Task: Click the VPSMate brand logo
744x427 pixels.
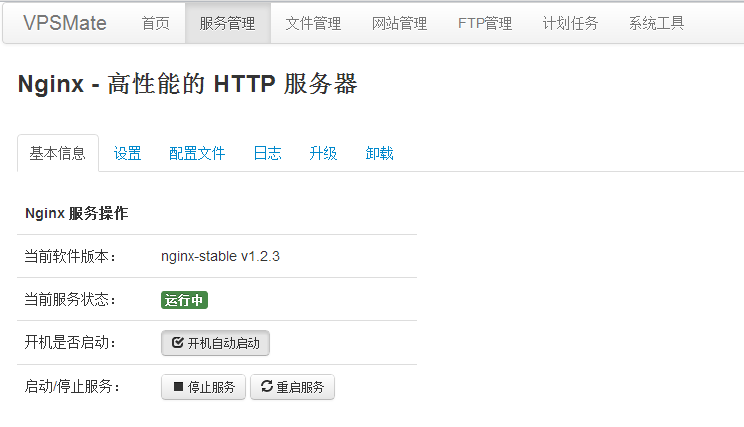Action: click(x=64, y=23)
